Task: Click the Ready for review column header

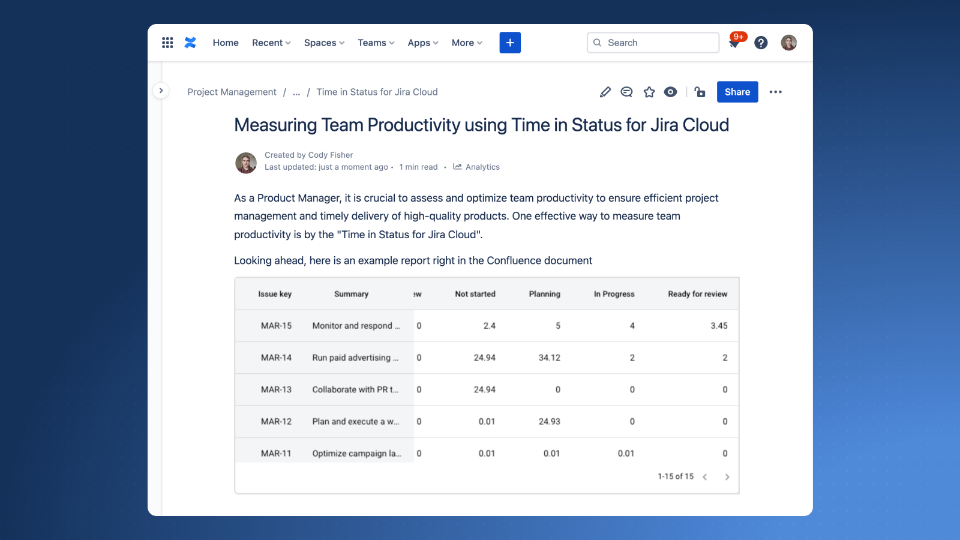Action: click(x=697, y=294)
